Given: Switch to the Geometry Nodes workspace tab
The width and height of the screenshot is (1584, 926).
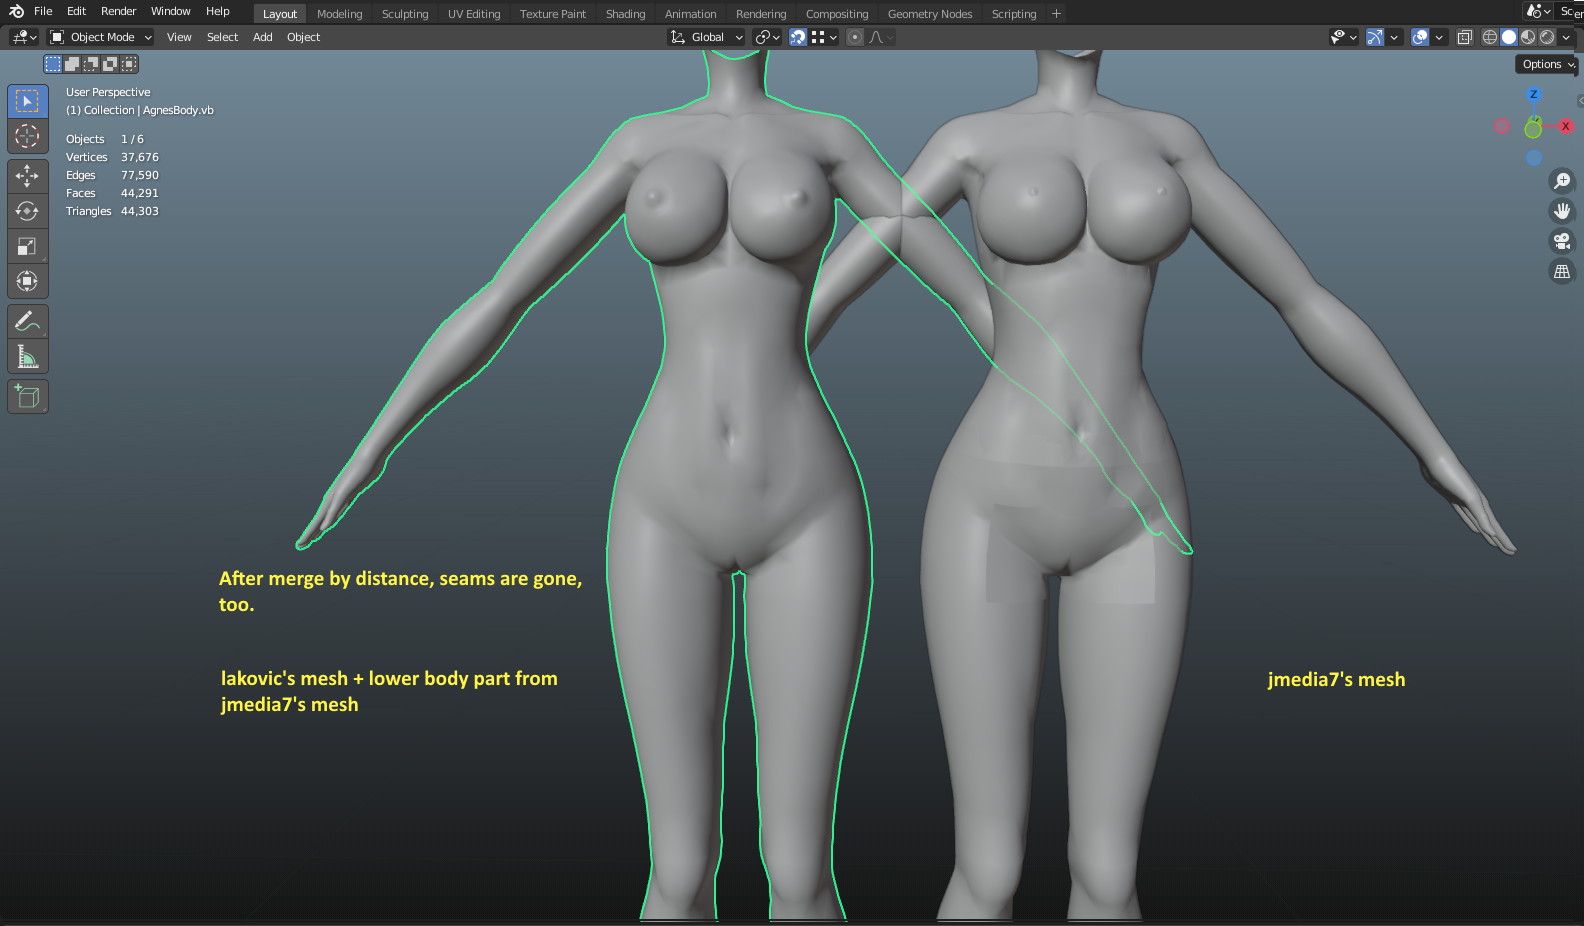Looking at the screenshot, I should pyautogui.click(x=930, y=14).
